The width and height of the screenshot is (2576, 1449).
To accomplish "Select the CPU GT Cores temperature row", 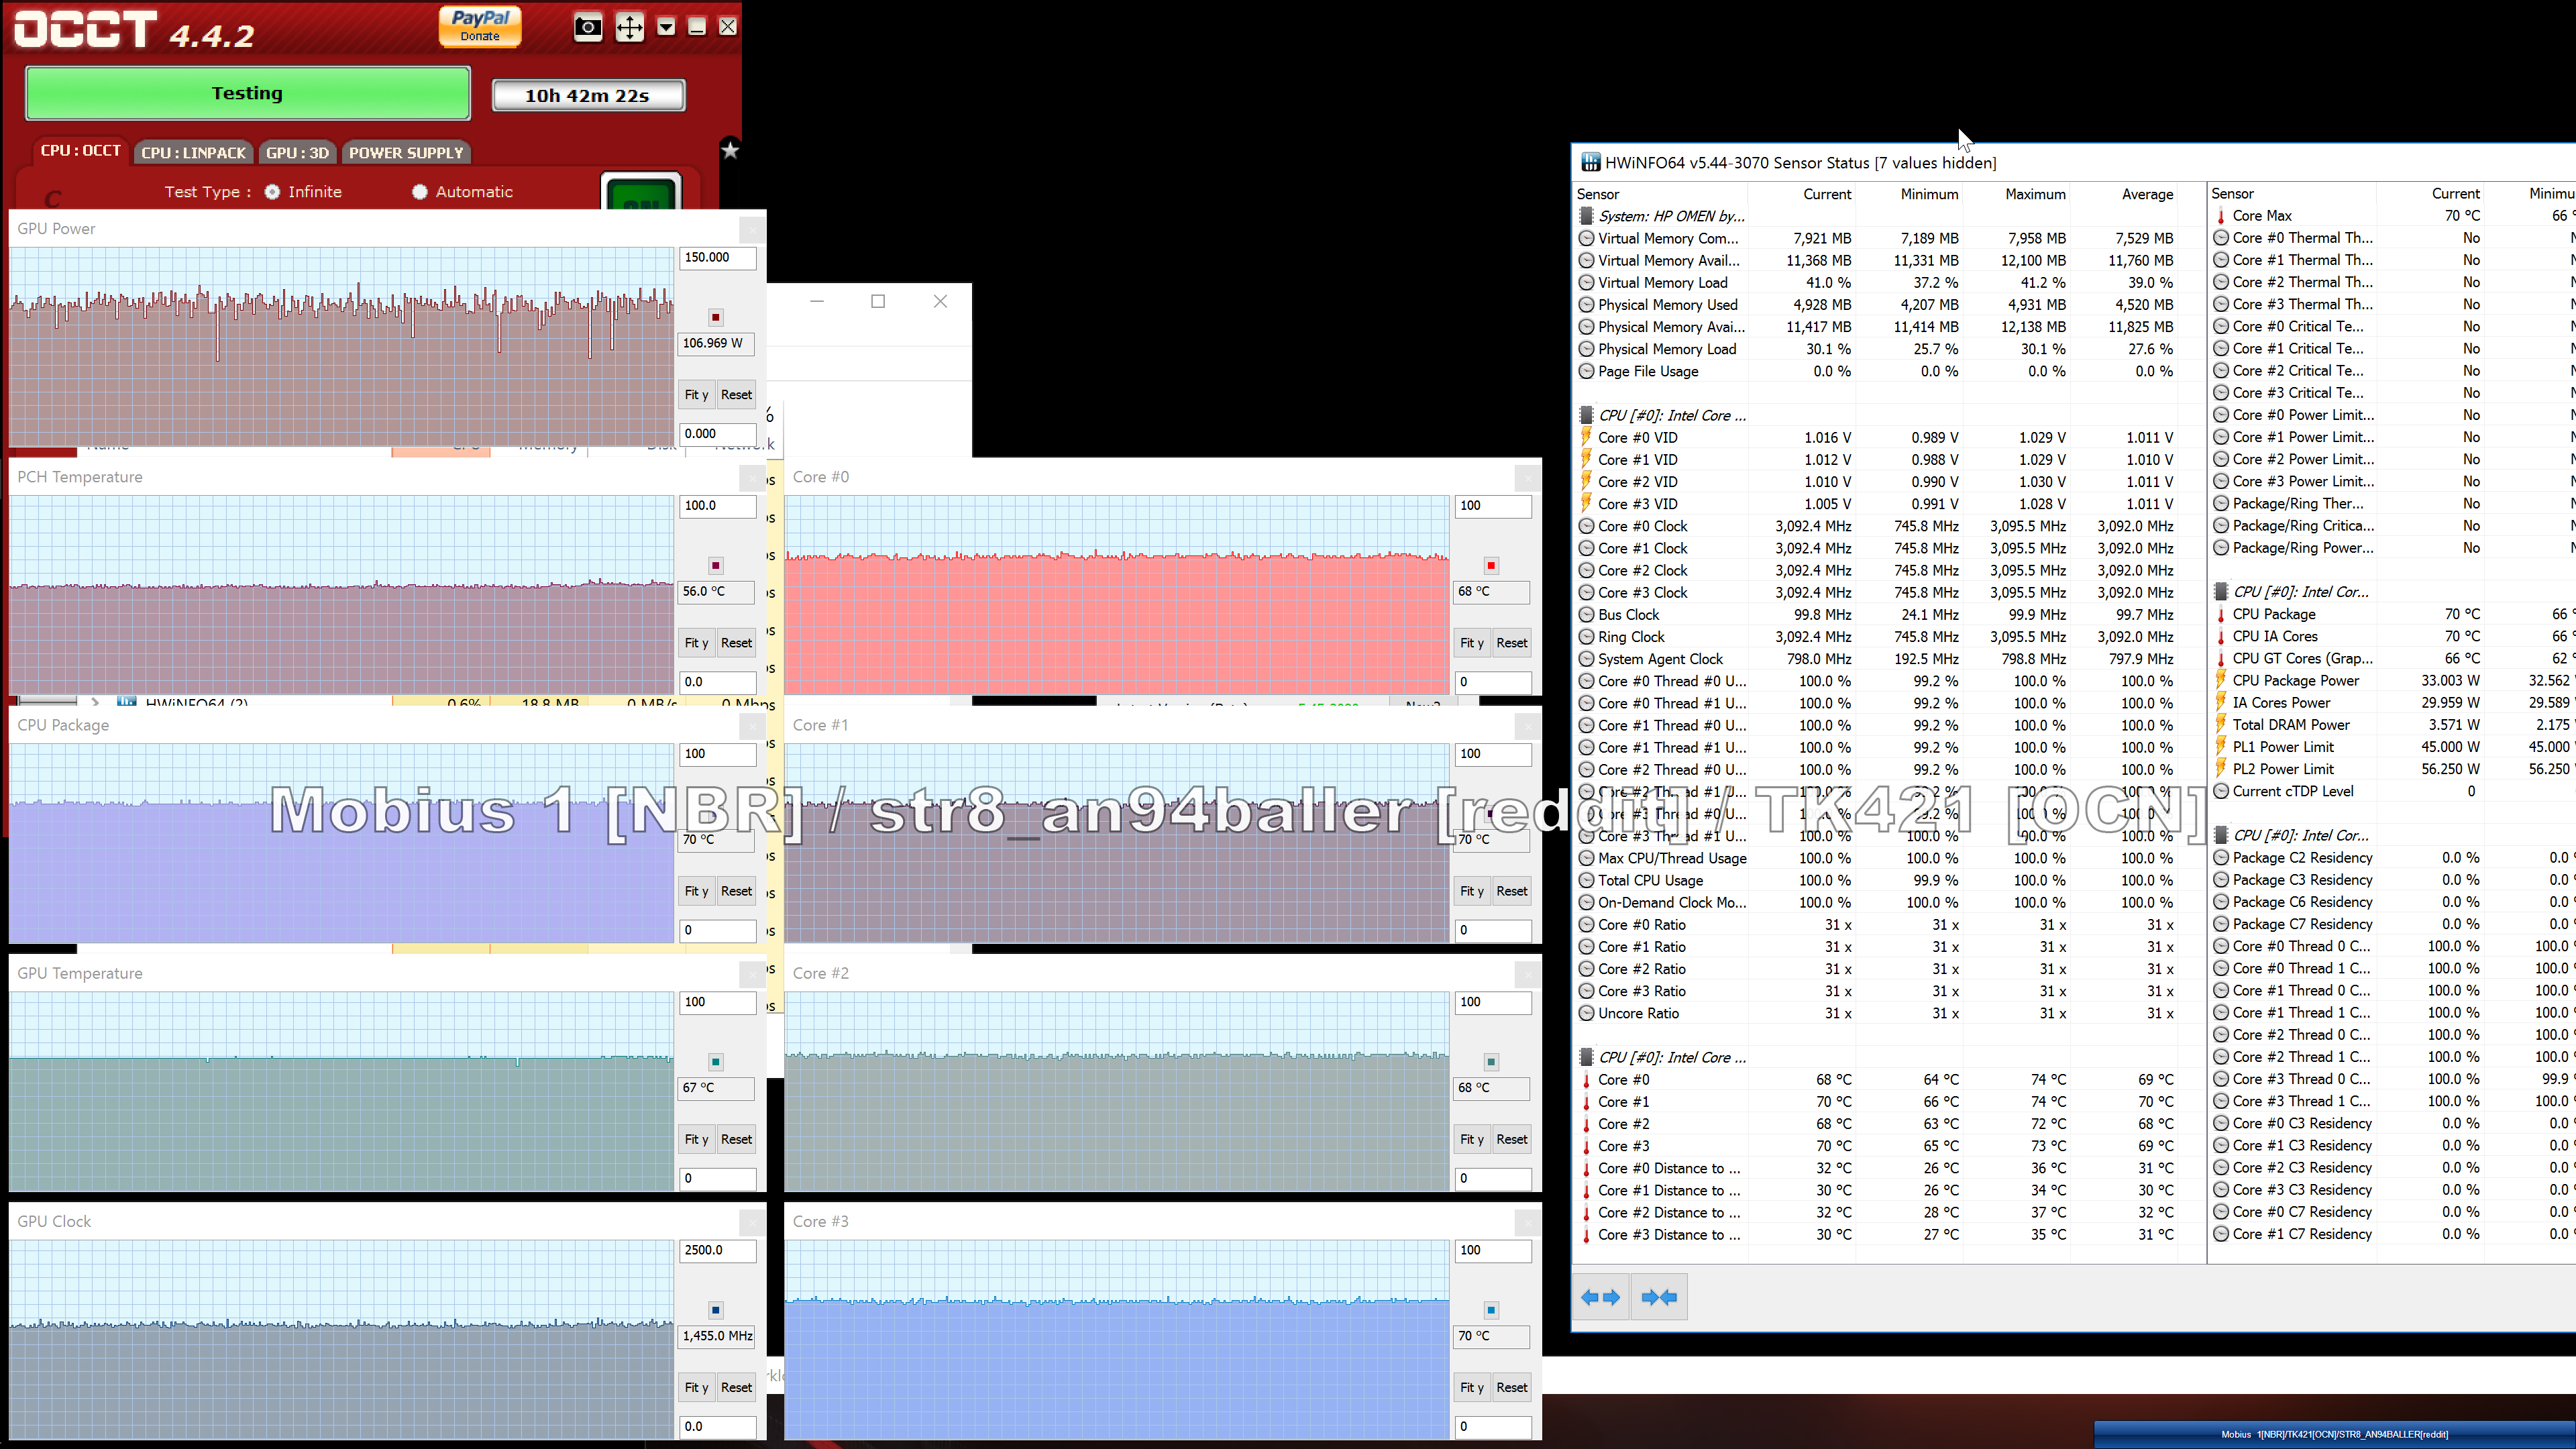I will 2393,659.
